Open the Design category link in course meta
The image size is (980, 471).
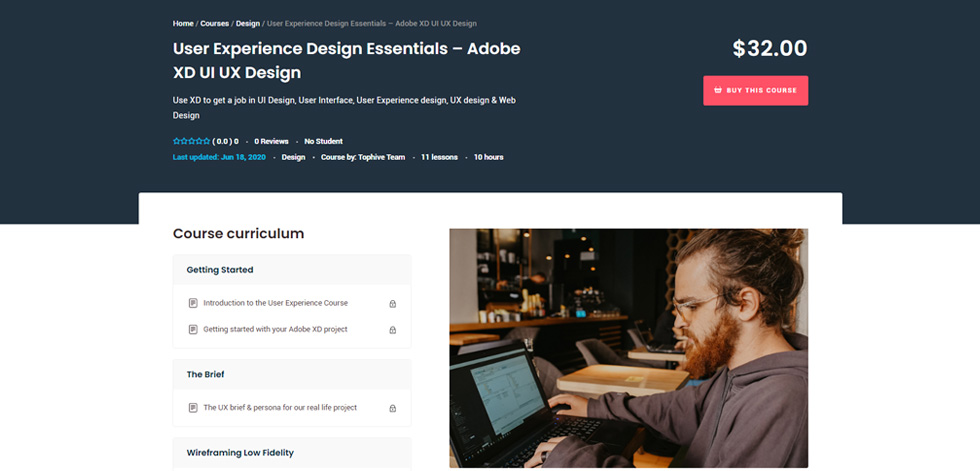click(293, 157)
